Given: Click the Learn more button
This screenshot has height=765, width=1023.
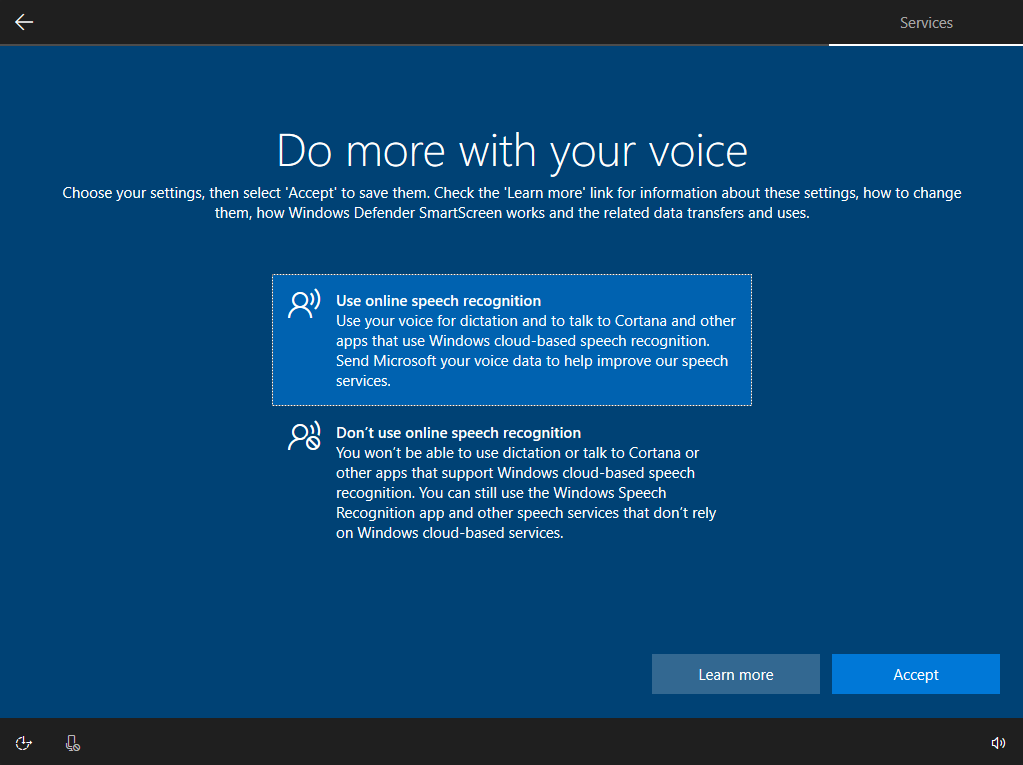Looking at the screenshot, I should pos(735,674).
